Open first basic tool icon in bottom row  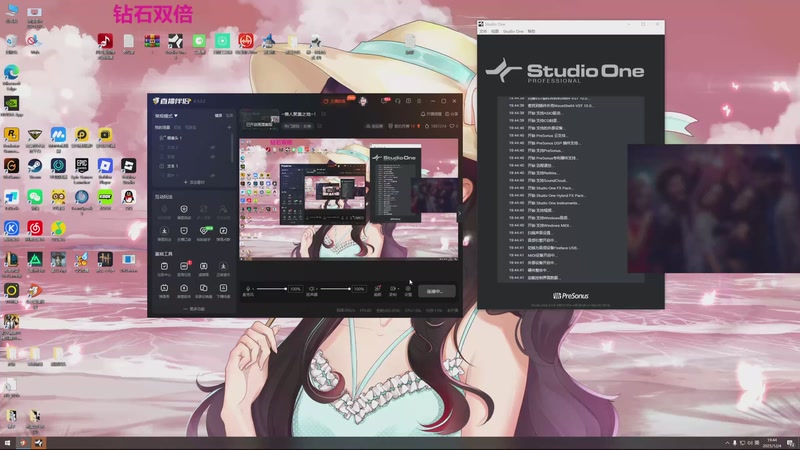164,290
